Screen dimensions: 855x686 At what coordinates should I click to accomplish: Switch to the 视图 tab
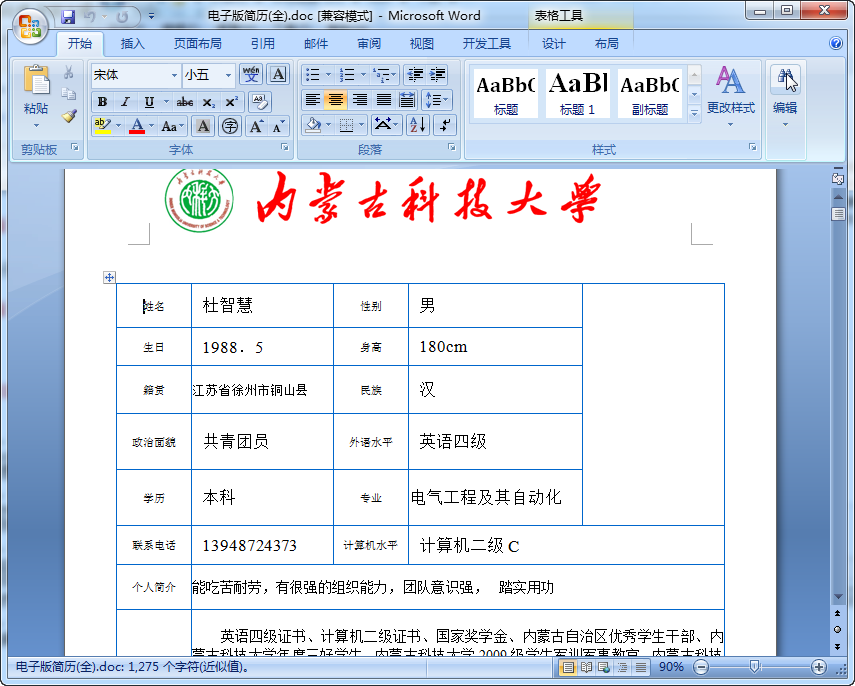[422, 44]
